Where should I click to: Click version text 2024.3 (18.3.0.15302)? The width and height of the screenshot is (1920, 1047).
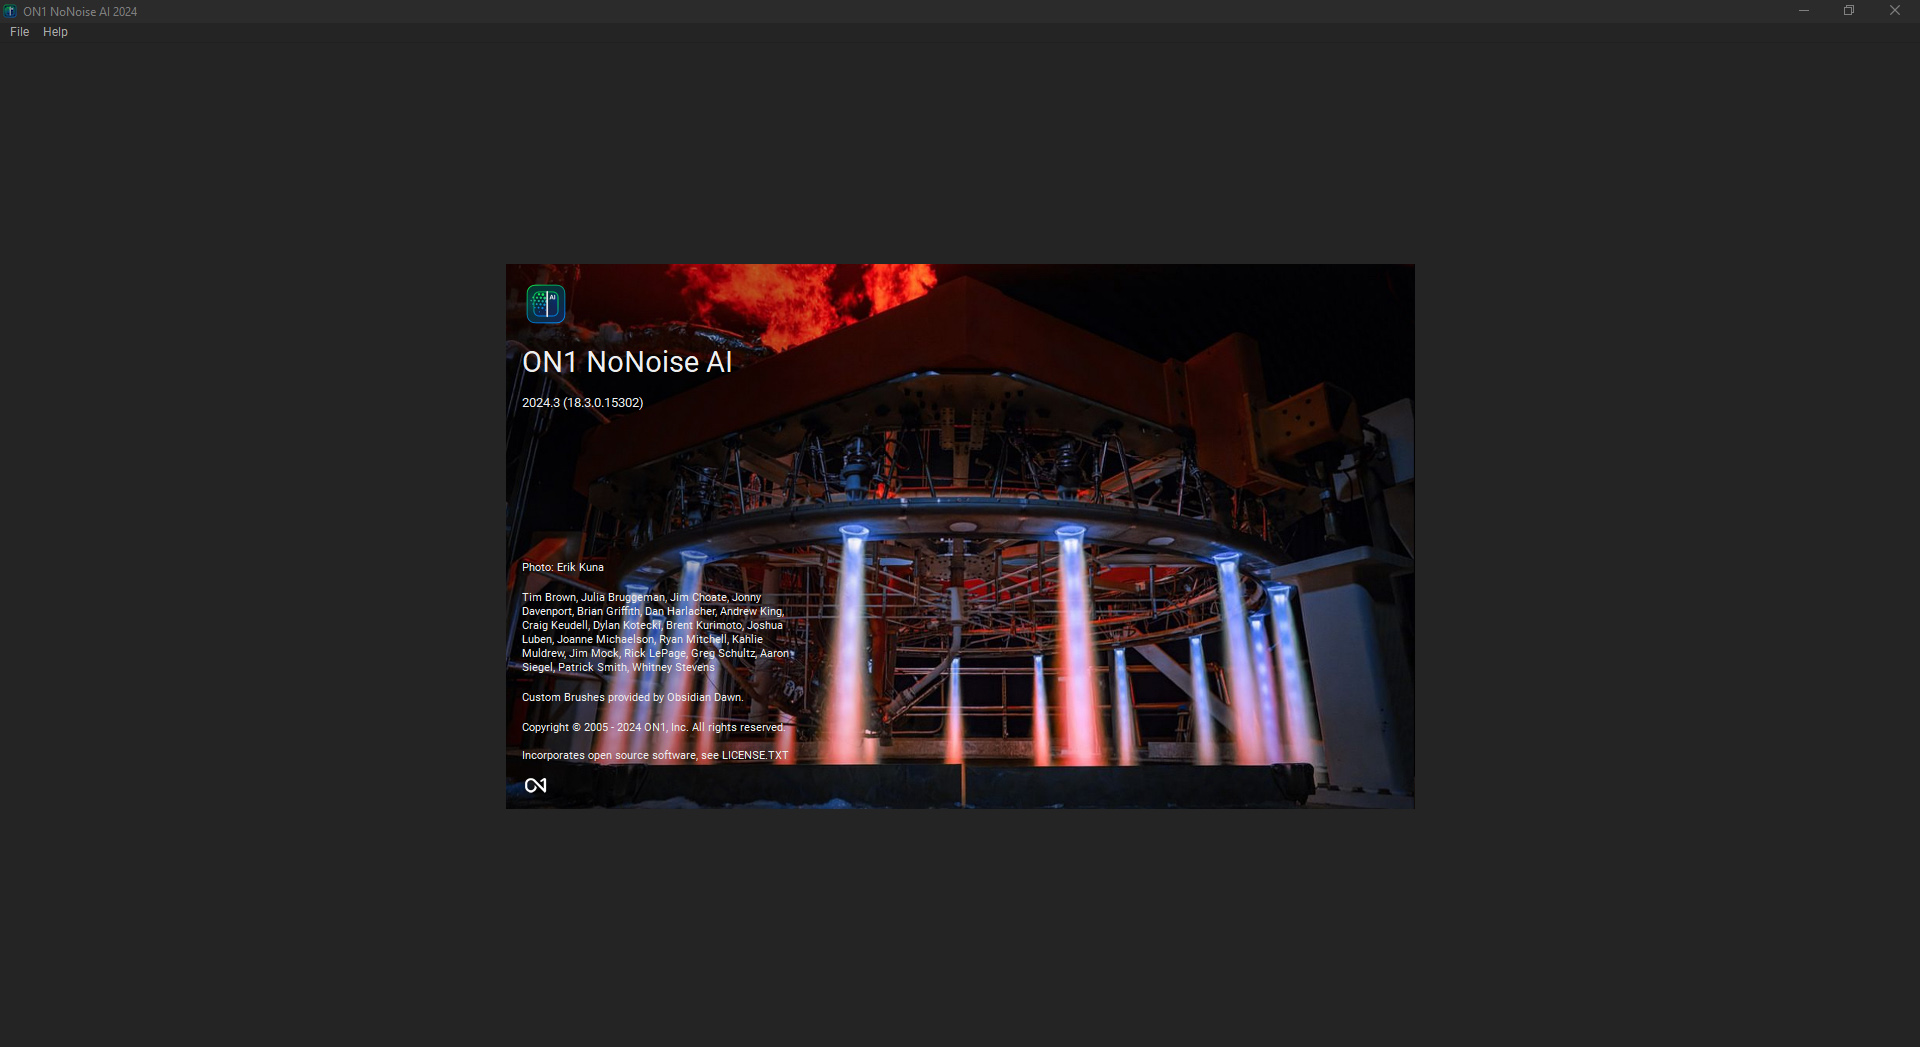click(x=582, y=403)
